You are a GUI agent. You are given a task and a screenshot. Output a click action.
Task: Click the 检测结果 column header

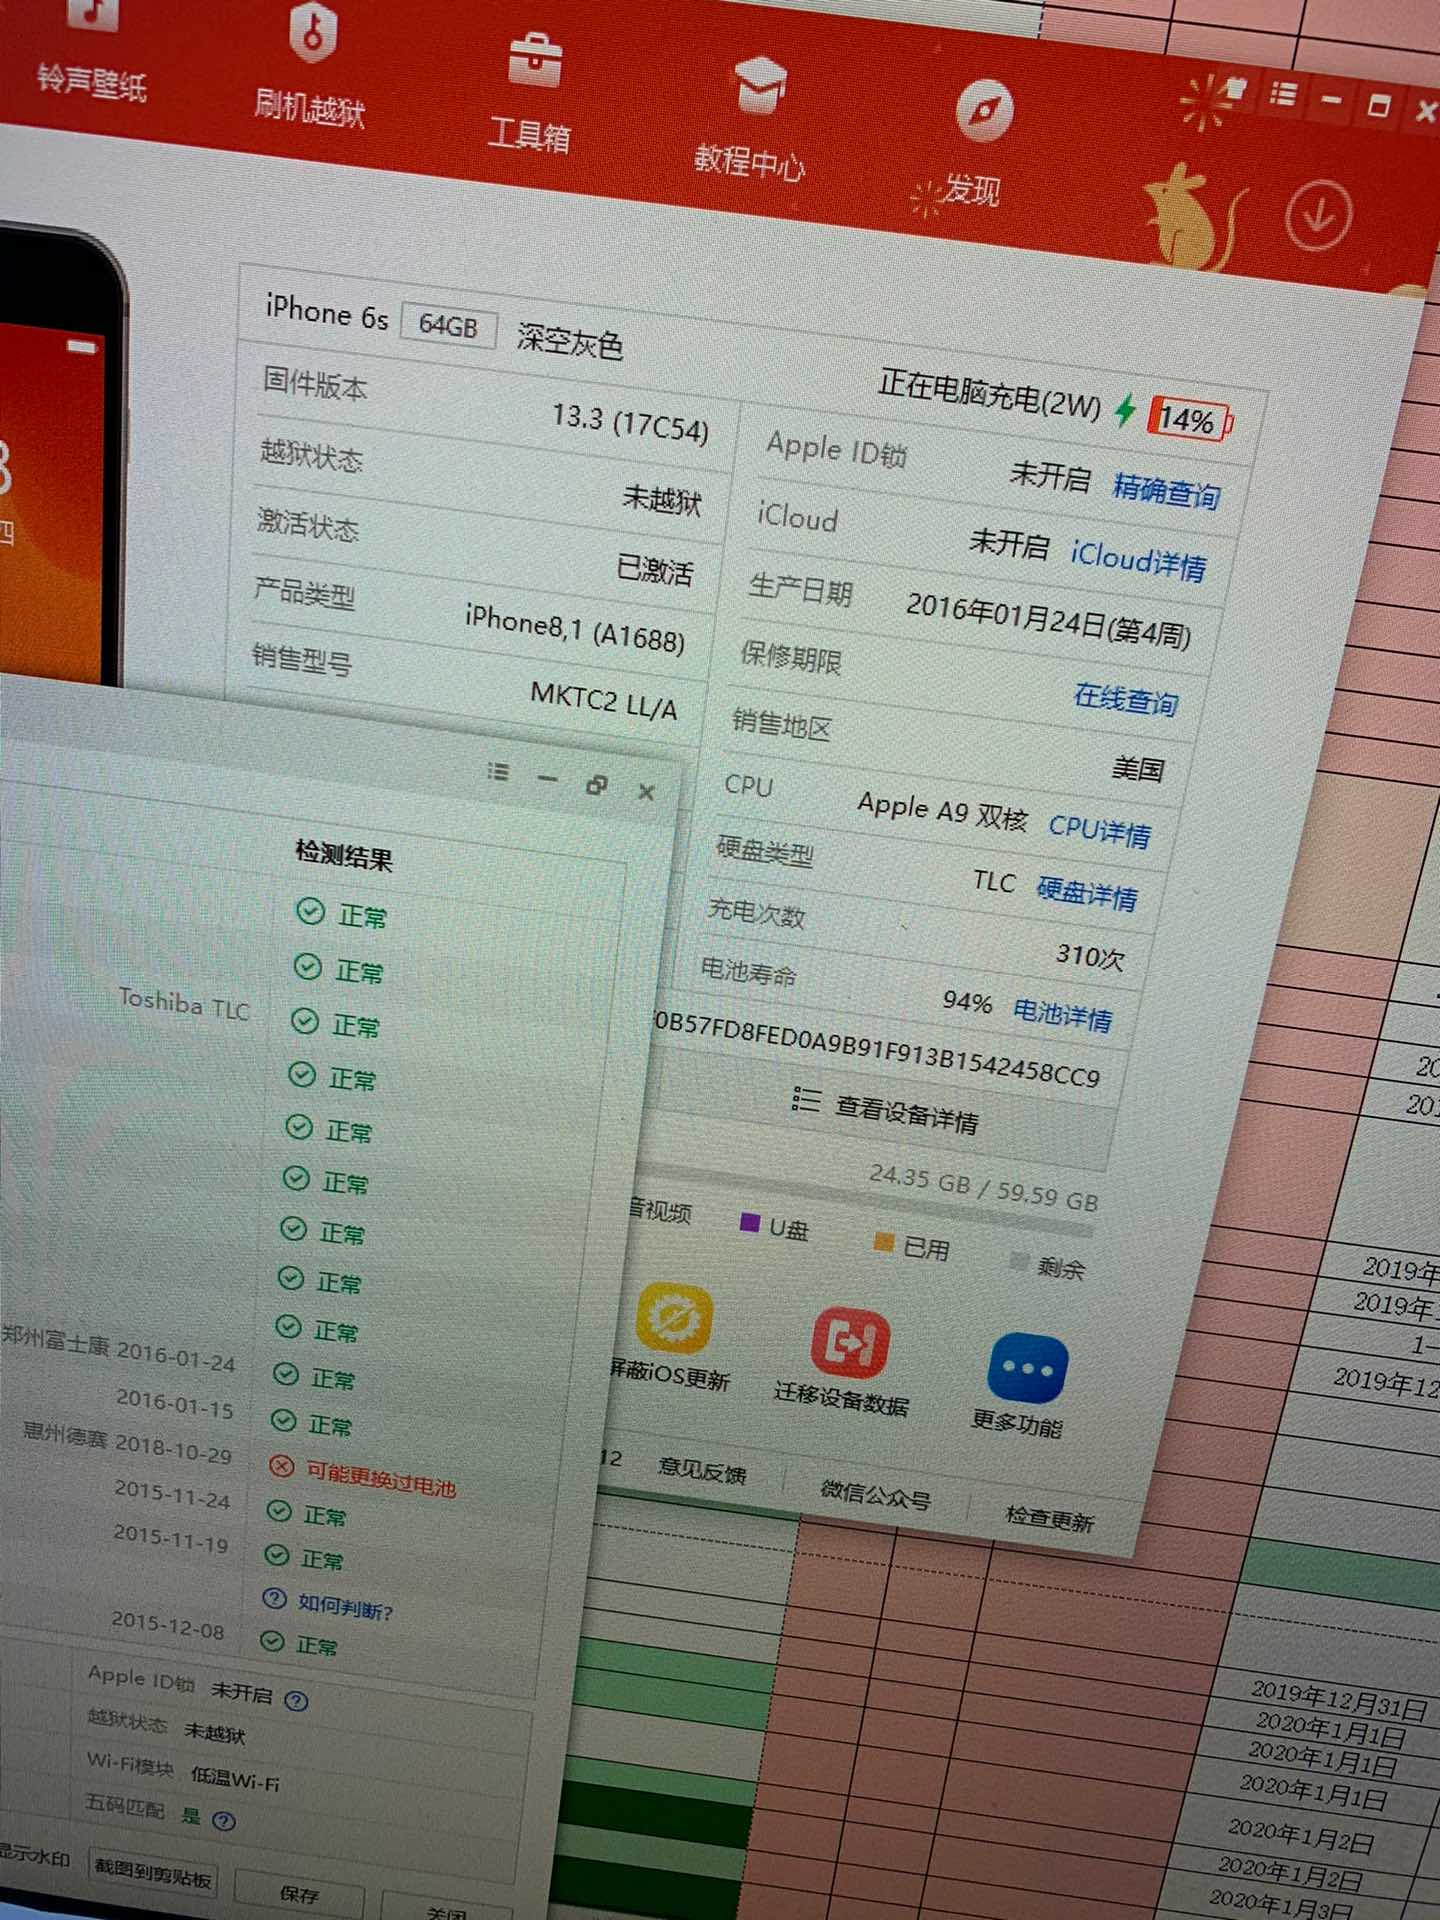[344, 855]
